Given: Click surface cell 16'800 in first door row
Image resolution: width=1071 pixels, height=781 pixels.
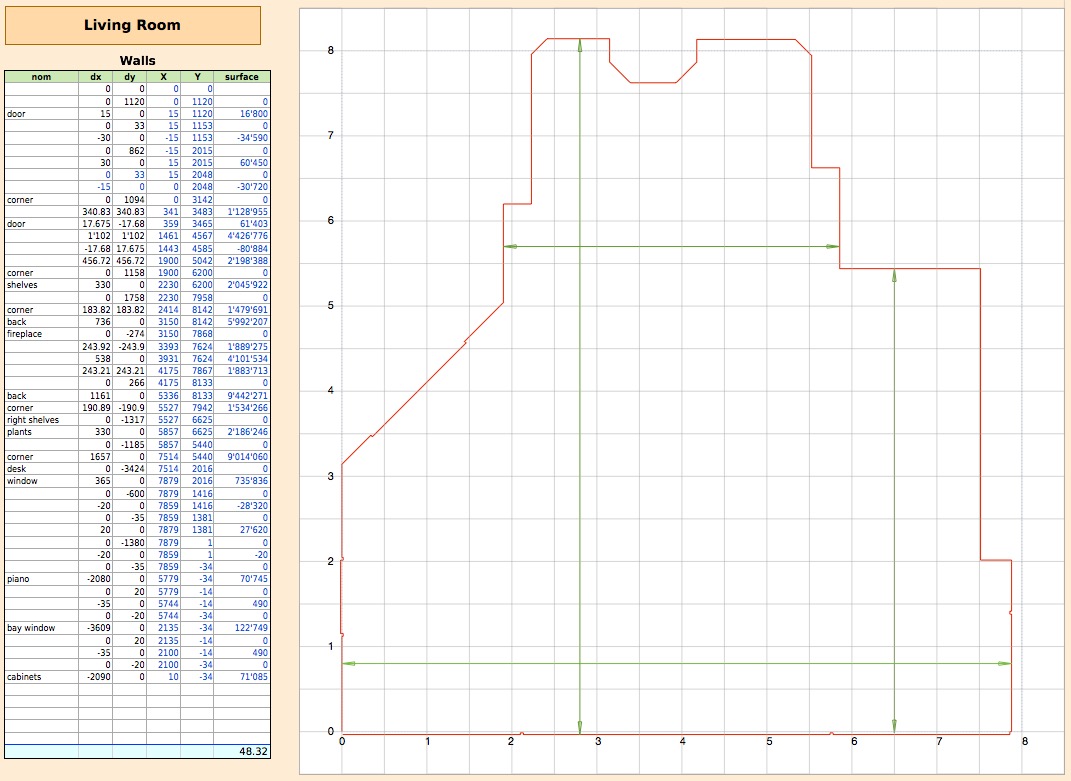Looking at the screenshot, I should point(253,113).
